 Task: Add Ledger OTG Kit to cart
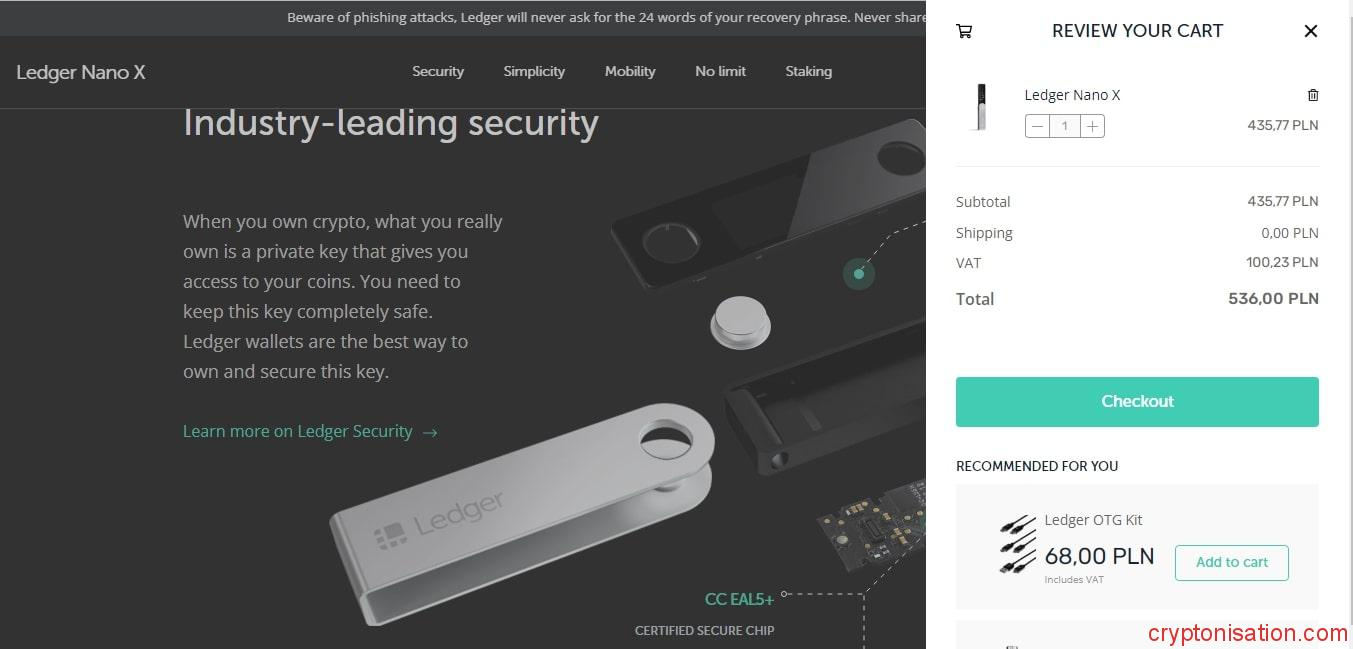(1231, 562)
